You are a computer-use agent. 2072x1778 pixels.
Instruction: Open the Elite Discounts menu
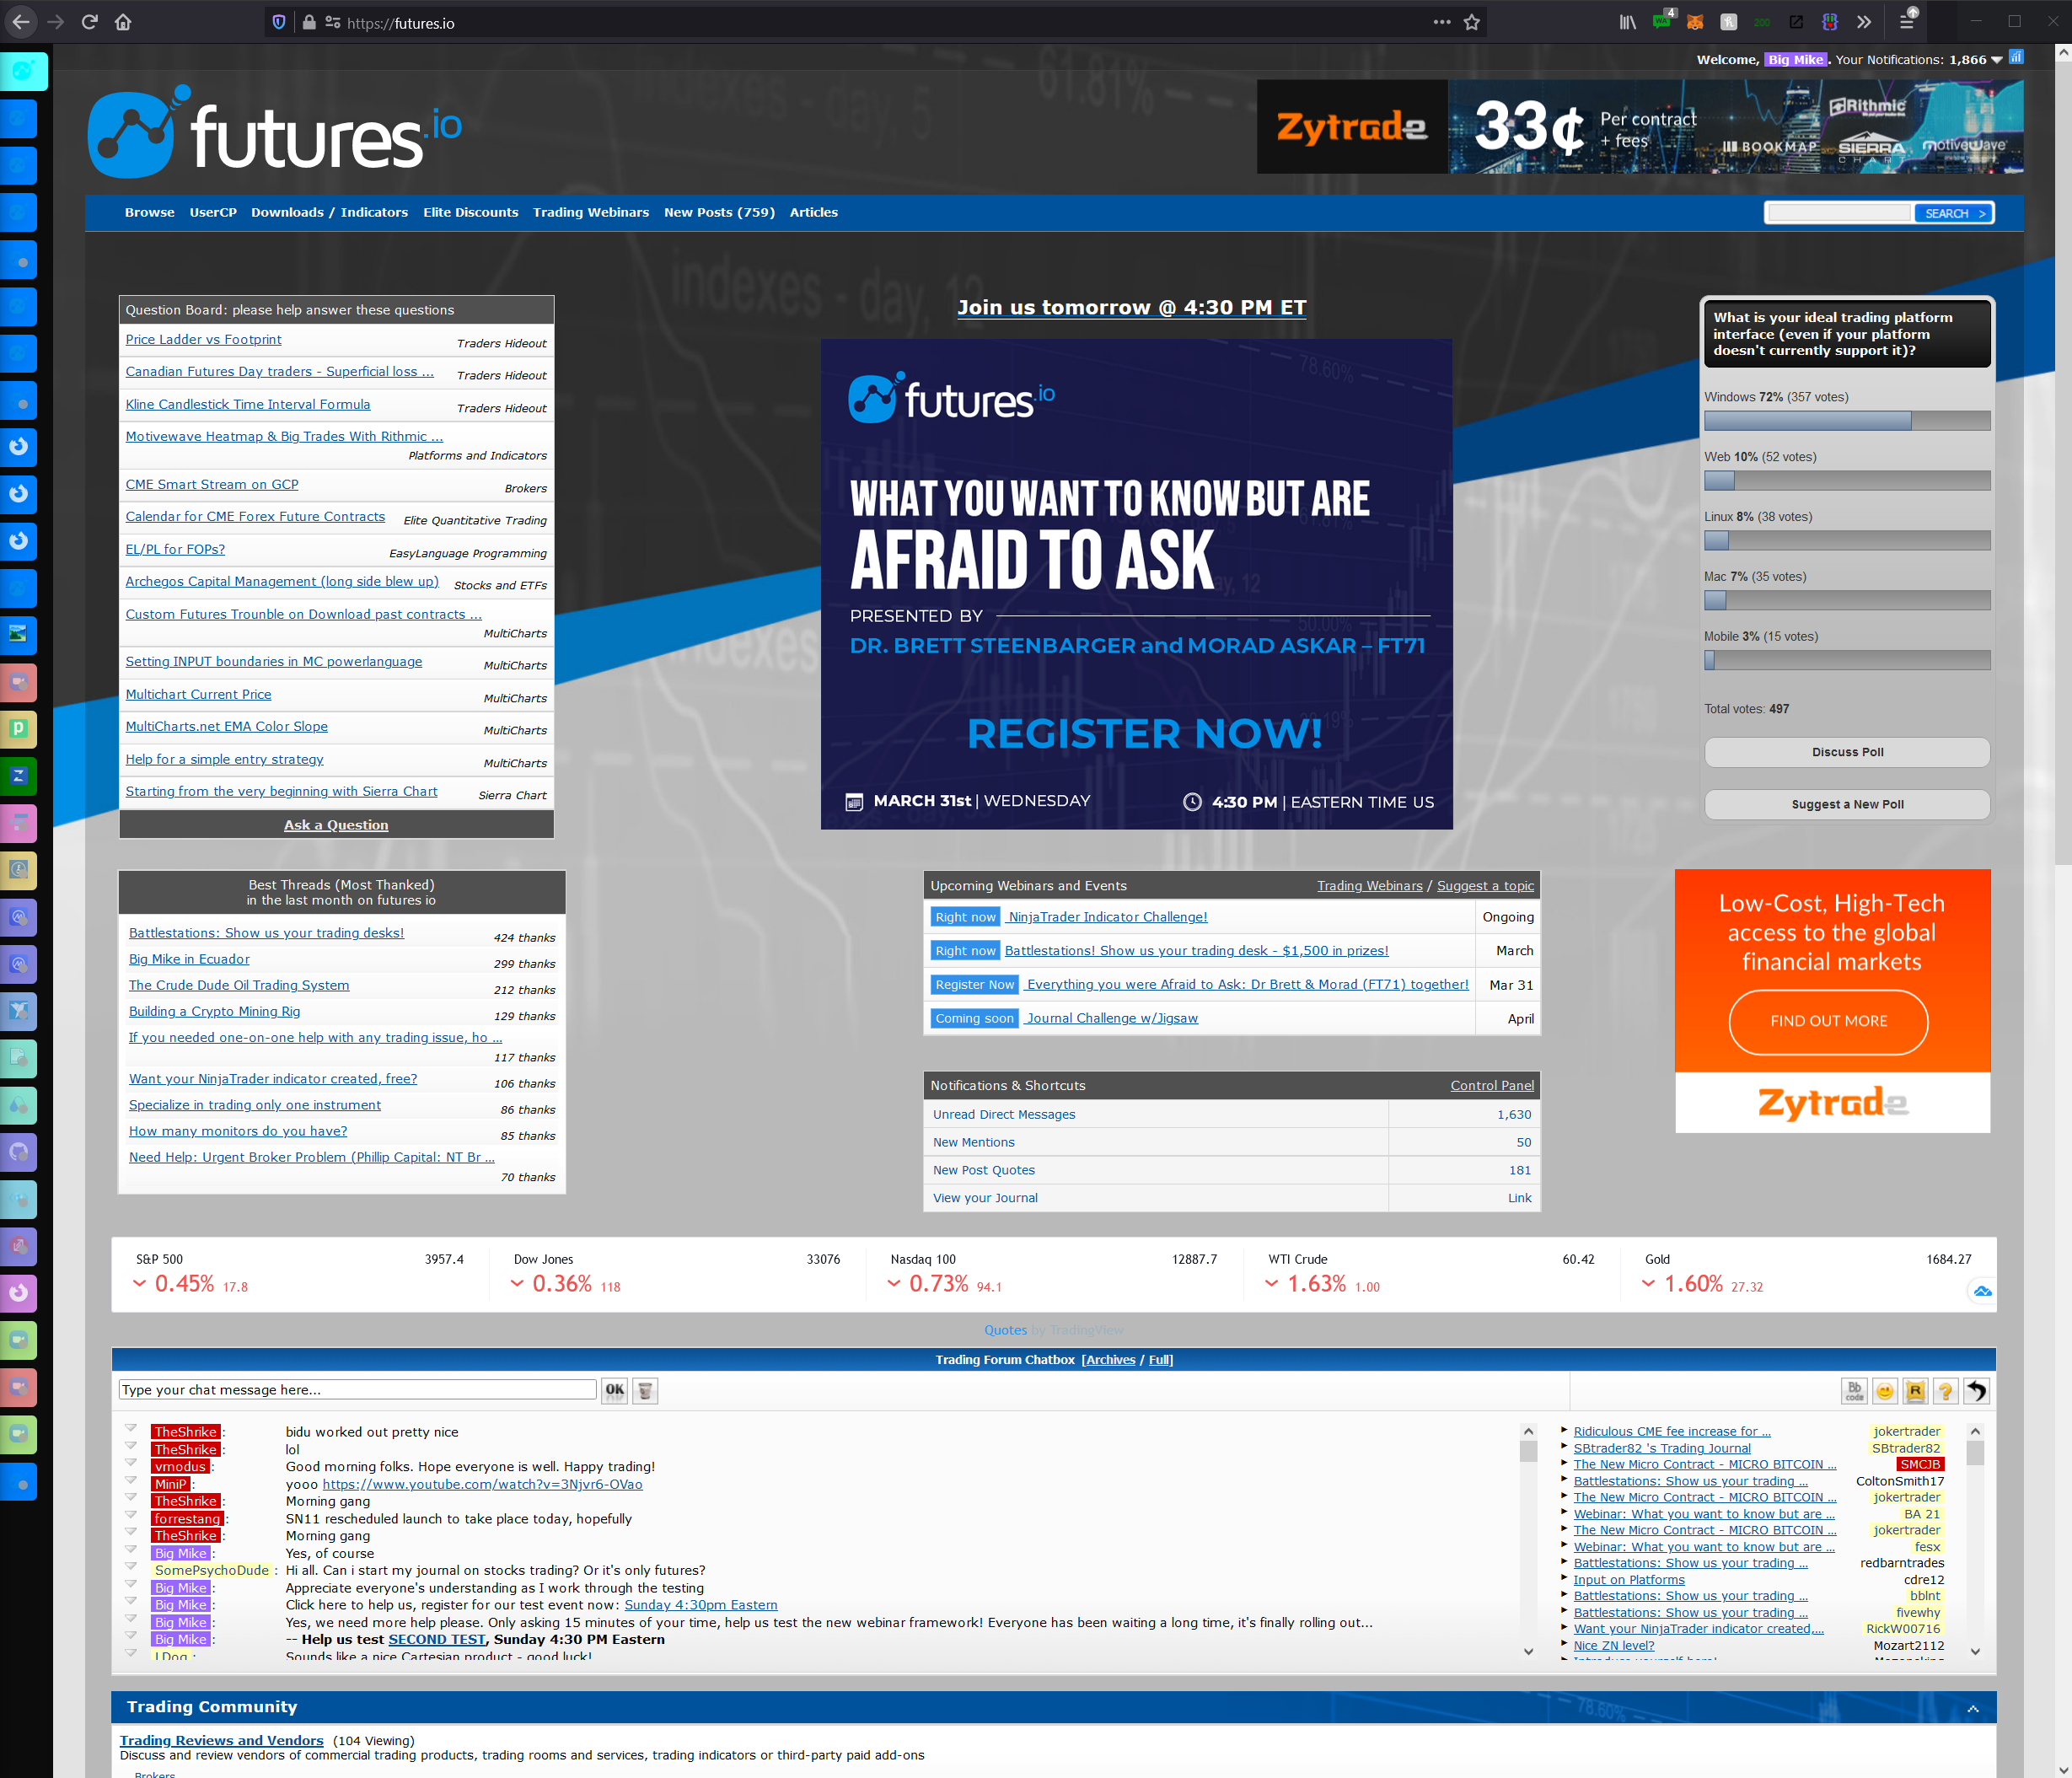471,212
